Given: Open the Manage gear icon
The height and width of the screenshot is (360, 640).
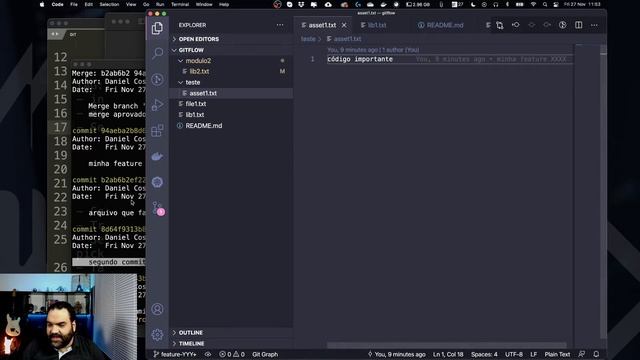Looking at the screenshot, I should [157, 335].
